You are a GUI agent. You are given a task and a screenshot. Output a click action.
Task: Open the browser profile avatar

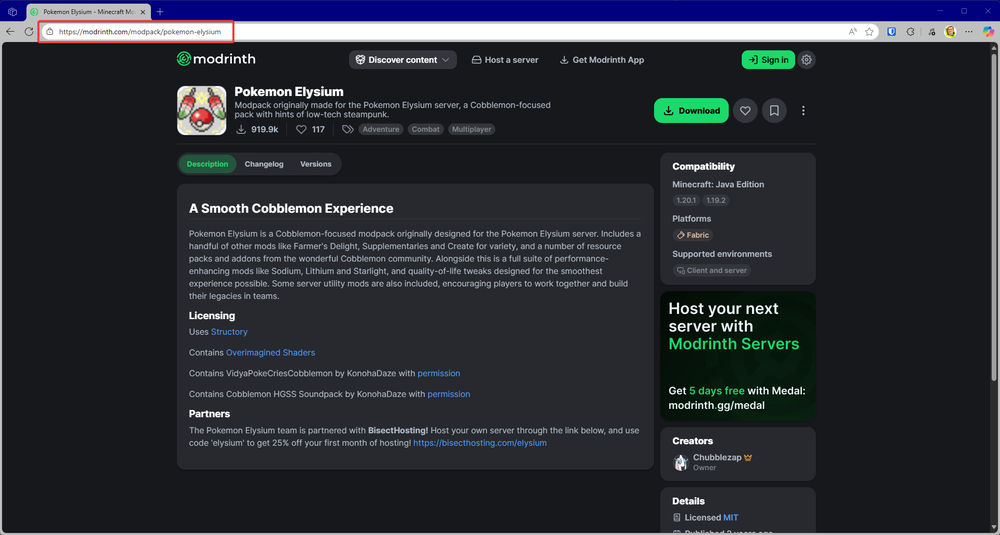tap(950, 32)
